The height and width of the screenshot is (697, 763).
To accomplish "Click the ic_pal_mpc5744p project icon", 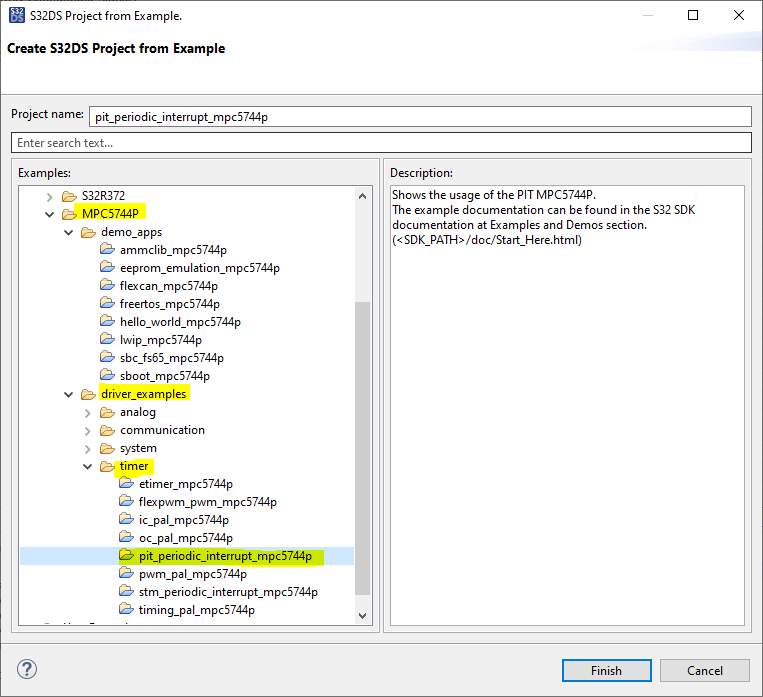I will (x=126, y=519).
